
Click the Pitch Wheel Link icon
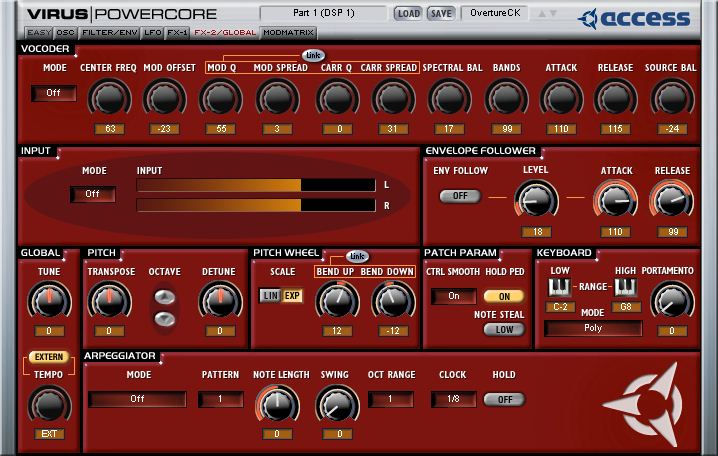(357, 257)
